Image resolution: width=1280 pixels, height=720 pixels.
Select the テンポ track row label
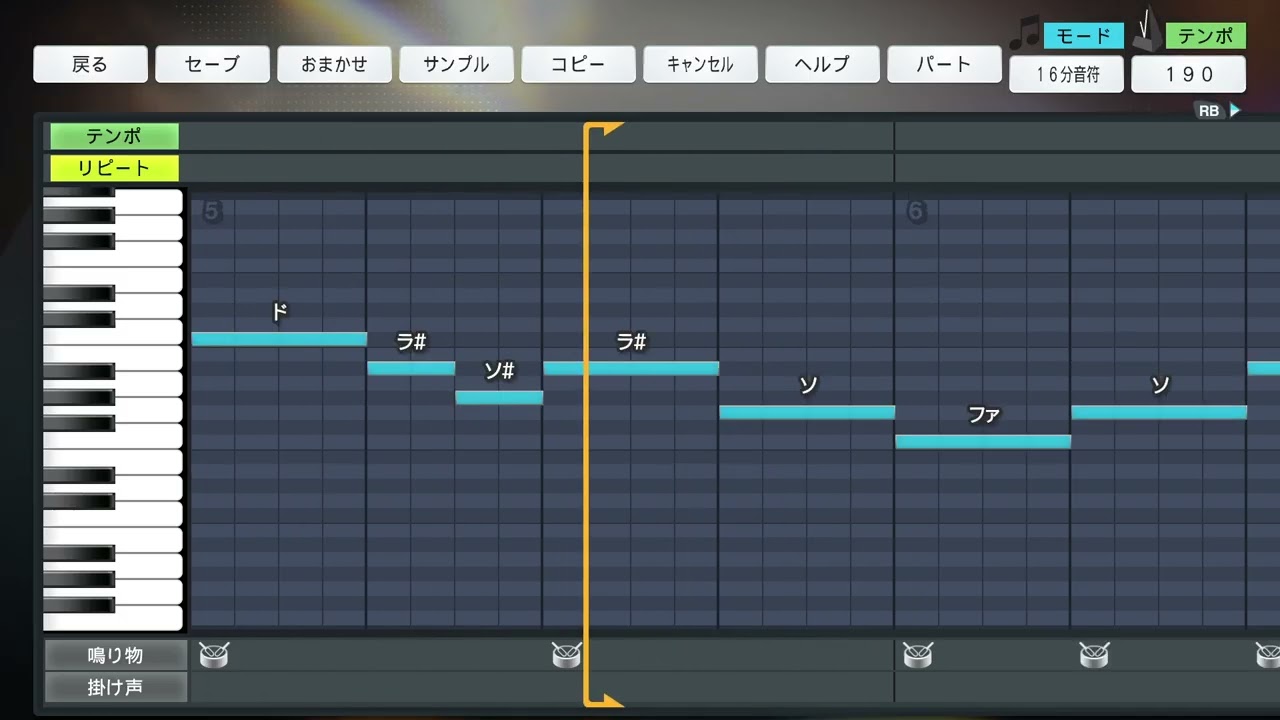click(x=114, y=136)
